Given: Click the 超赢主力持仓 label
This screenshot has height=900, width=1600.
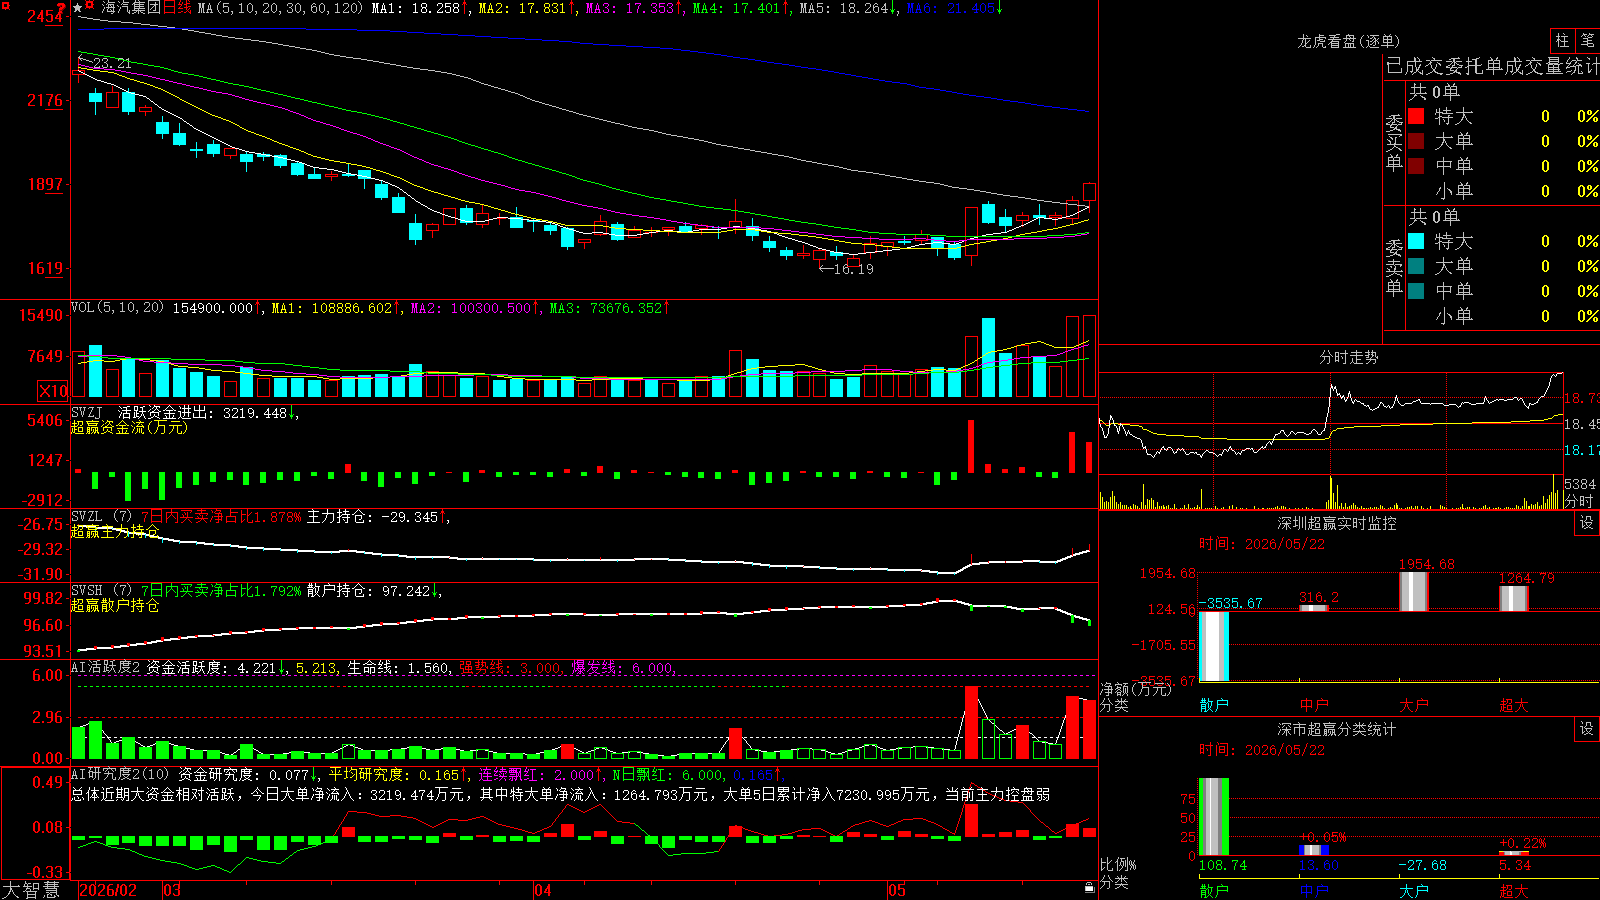Looking at the screenshot, I should [x=115, y=531].
